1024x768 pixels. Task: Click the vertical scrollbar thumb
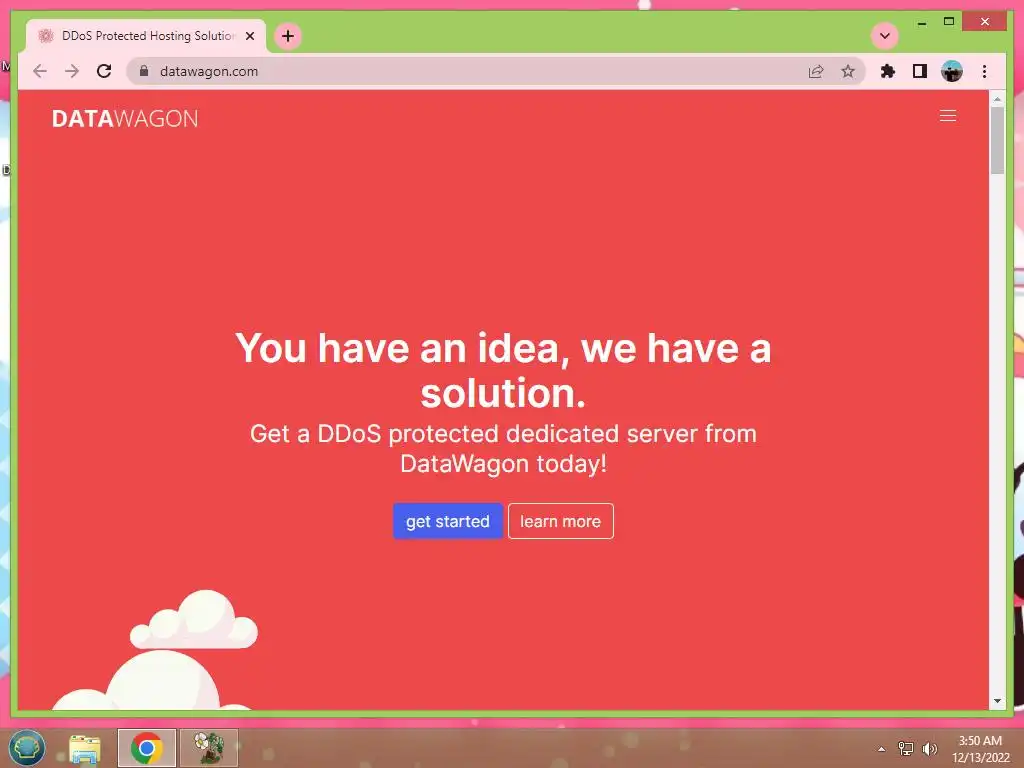tap(997, 140)
